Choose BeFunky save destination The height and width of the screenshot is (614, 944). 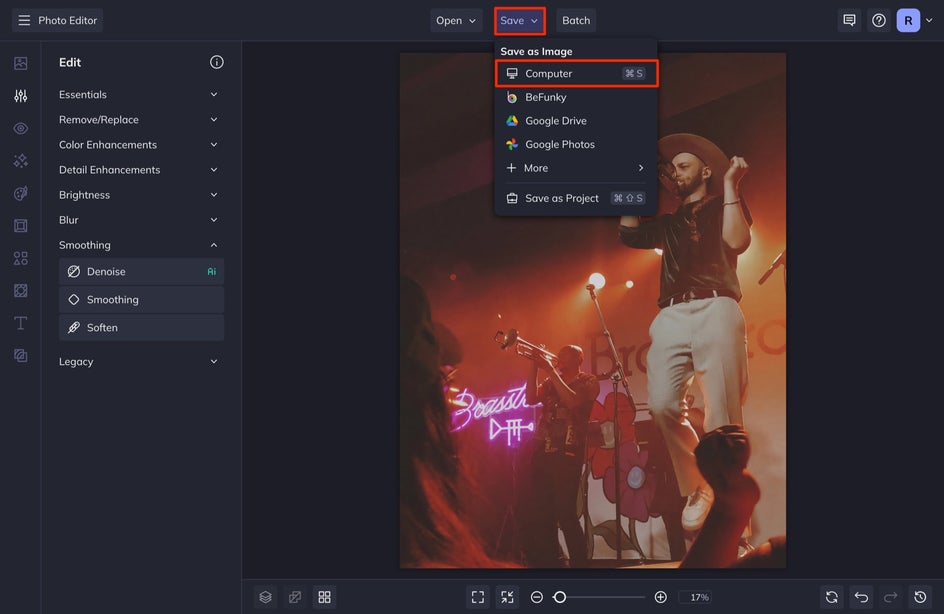click(576, 97)
